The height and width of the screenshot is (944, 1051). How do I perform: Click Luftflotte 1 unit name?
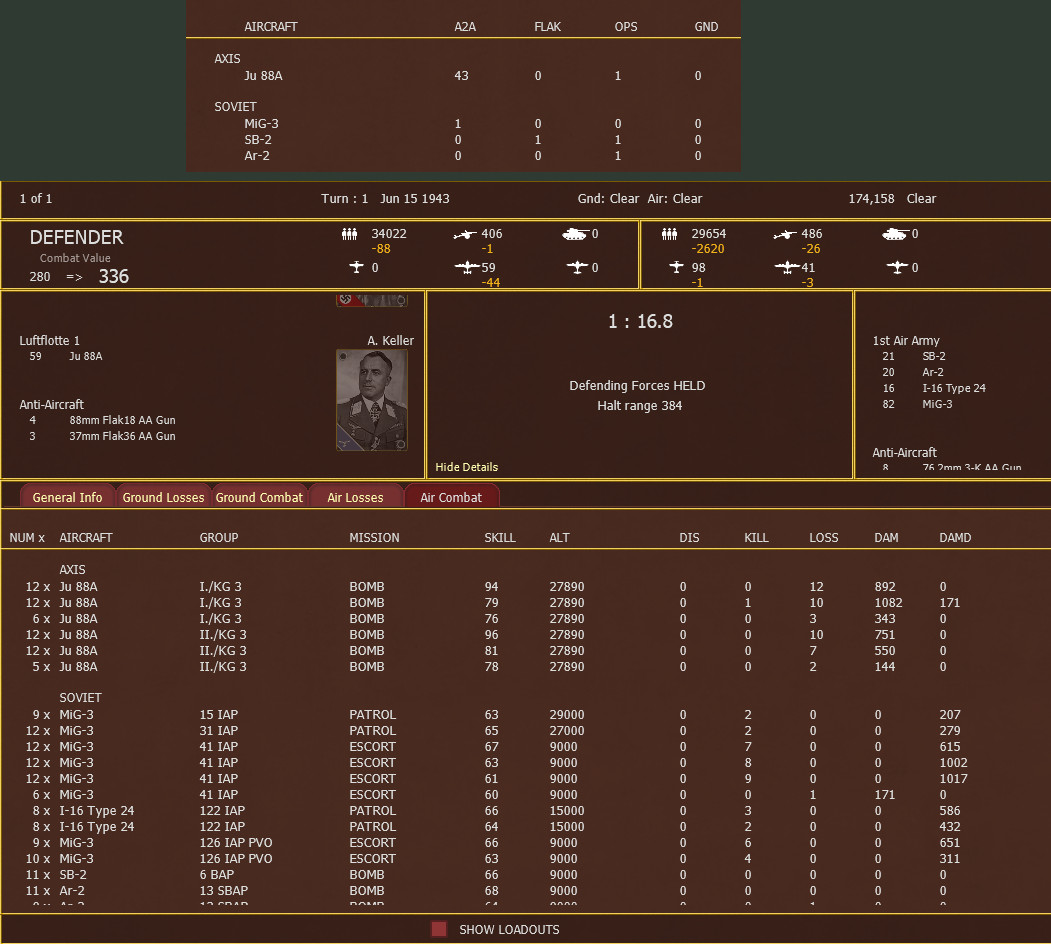(50, 341)
